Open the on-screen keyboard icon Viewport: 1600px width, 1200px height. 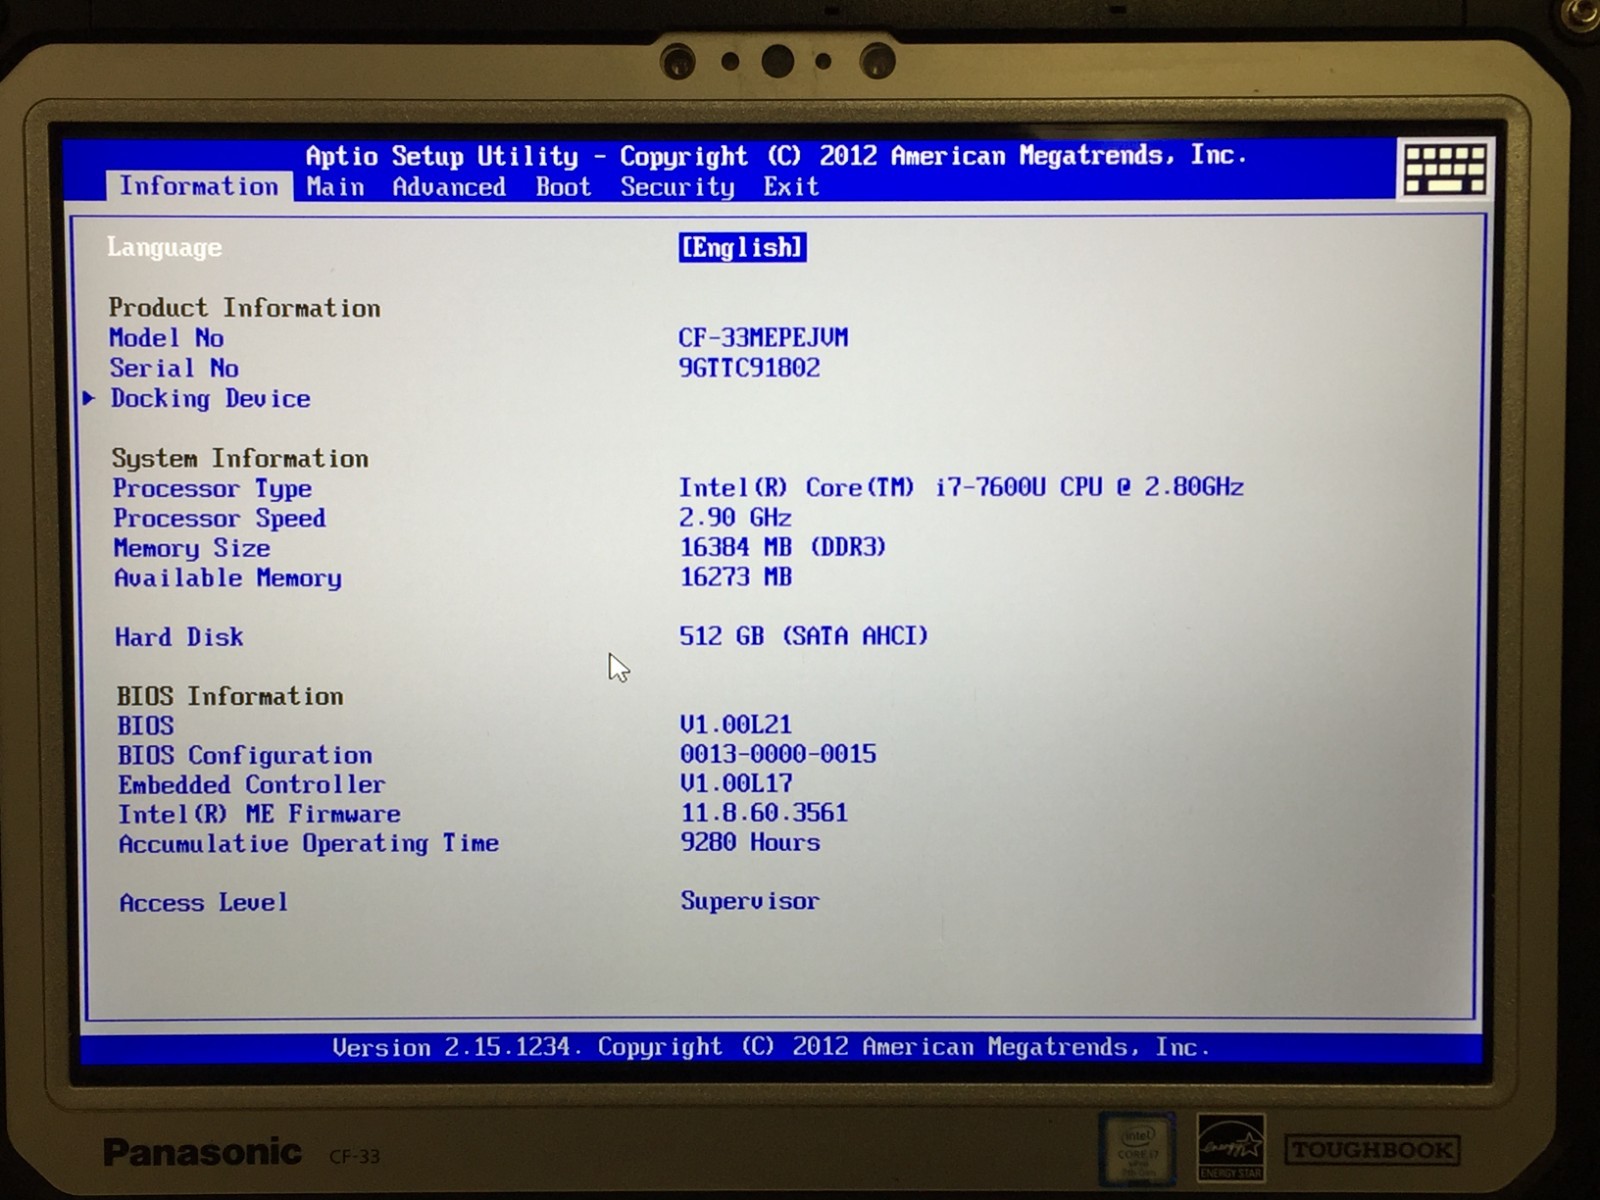click(x=1445, y=169)
